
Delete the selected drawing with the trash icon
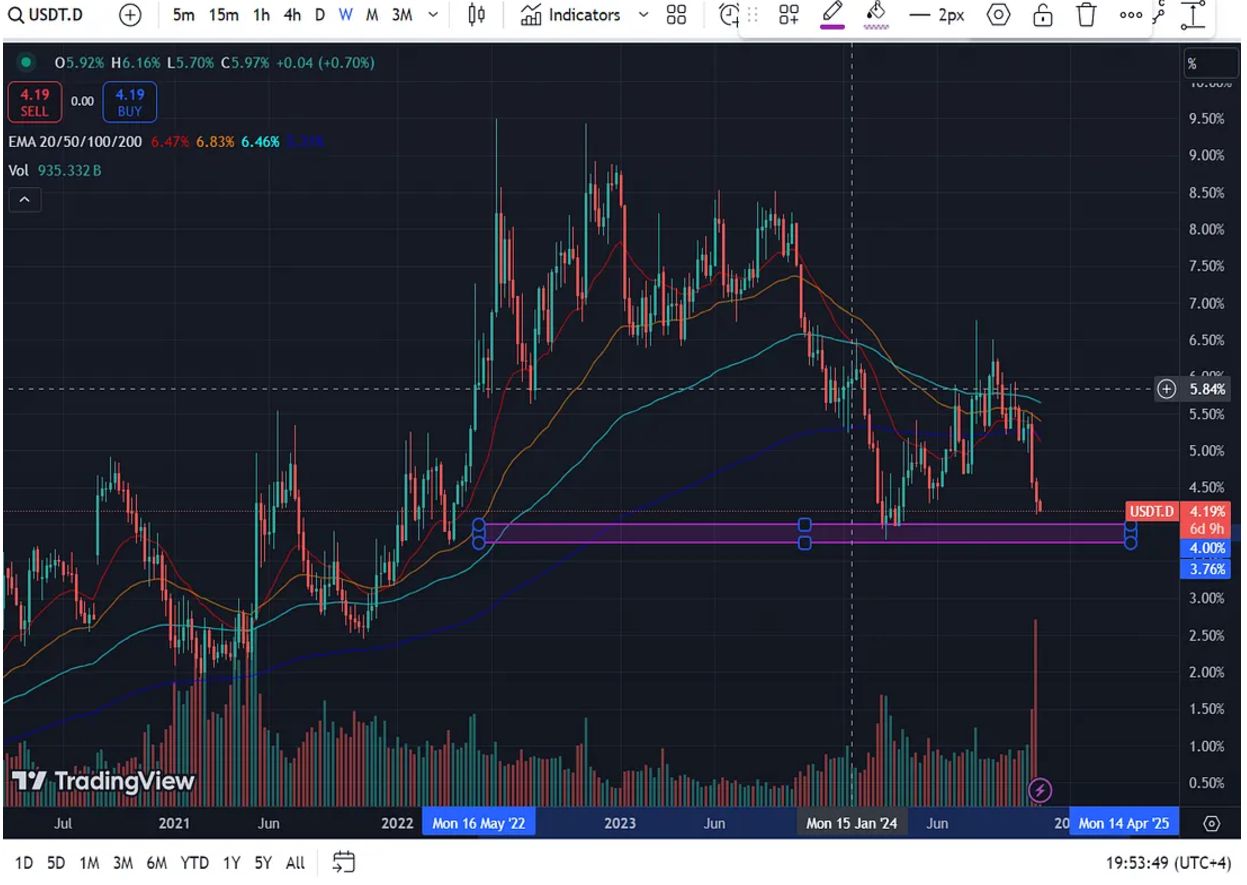click(x=1086, y=15)
